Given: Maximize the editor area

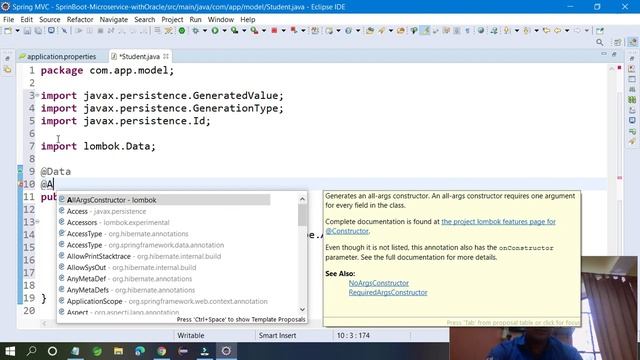Looking at the screenshot, I should 614,54.
